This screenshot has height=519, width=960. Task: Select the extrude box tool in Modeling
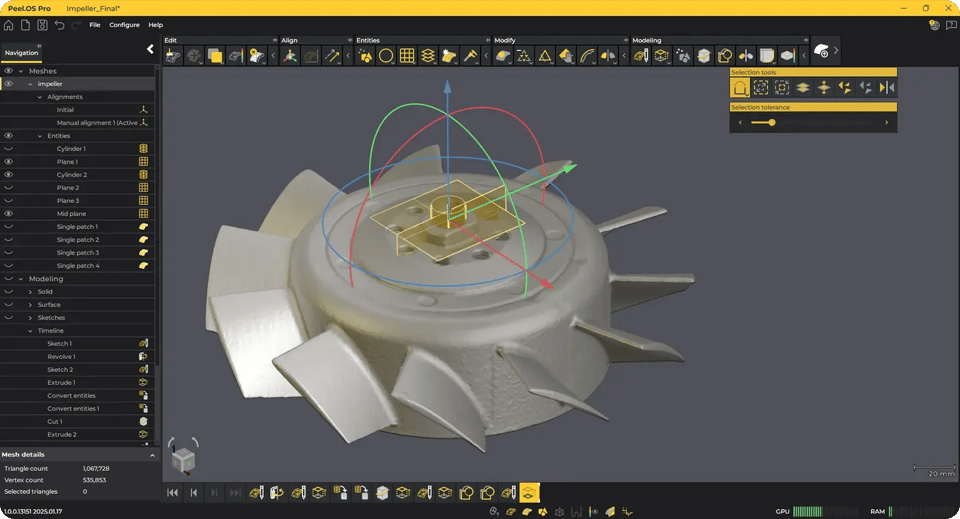pos(661,56)
